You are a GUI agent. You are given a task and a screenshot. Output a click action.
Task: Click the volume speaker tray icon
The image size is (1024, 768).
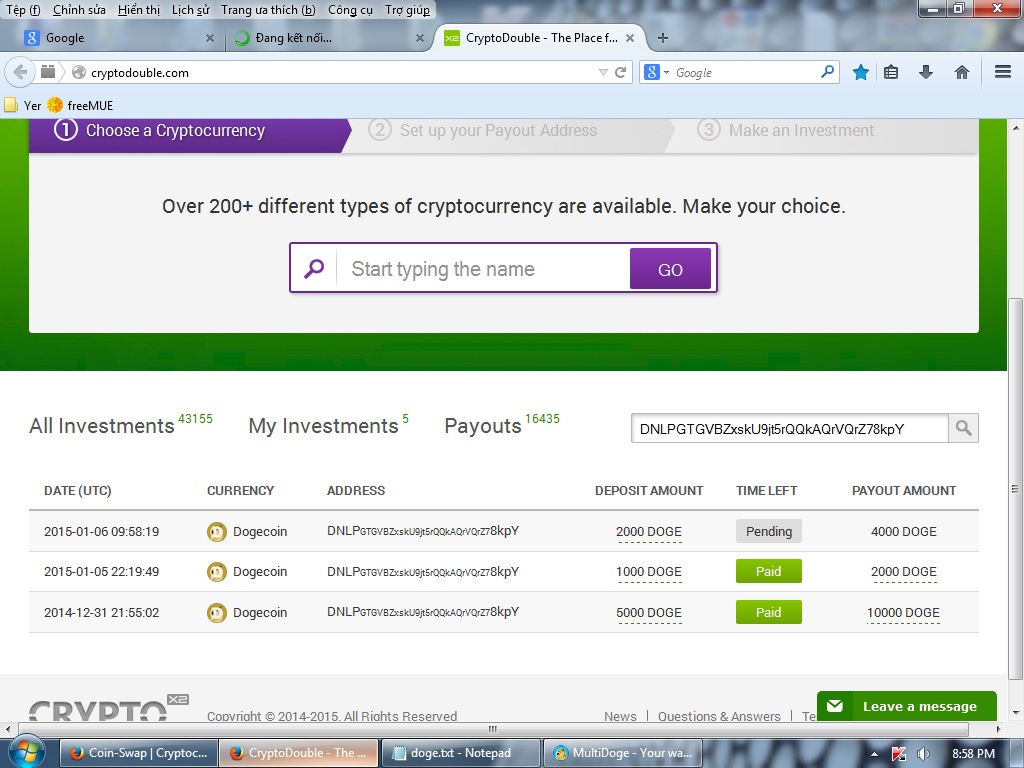923,754
